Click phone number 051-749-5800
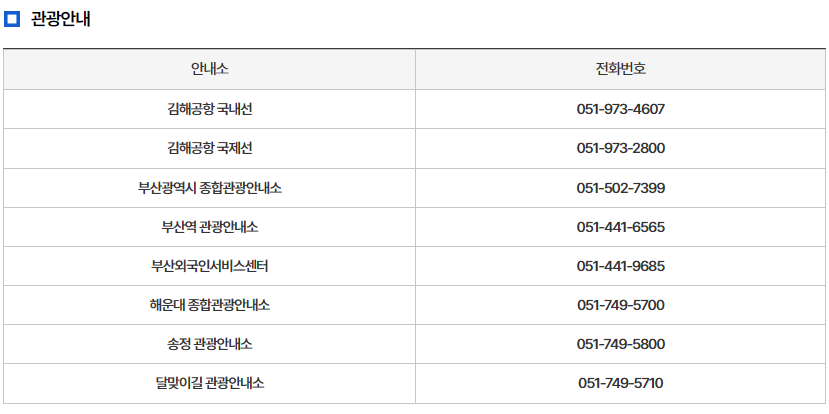 [x=621, y=344]
